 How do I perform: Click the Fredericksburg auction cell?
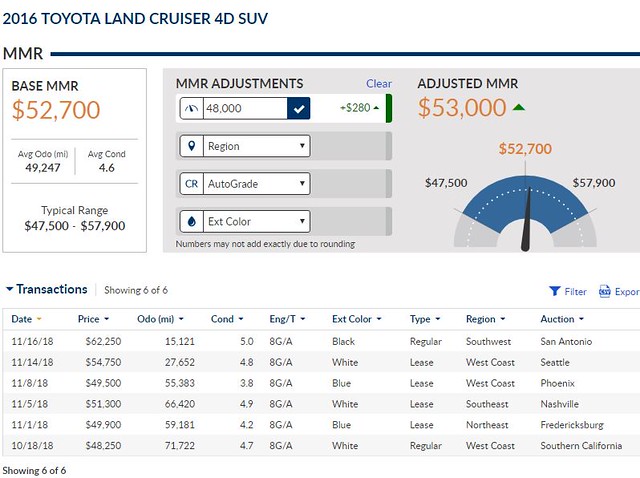pos(572,425)
